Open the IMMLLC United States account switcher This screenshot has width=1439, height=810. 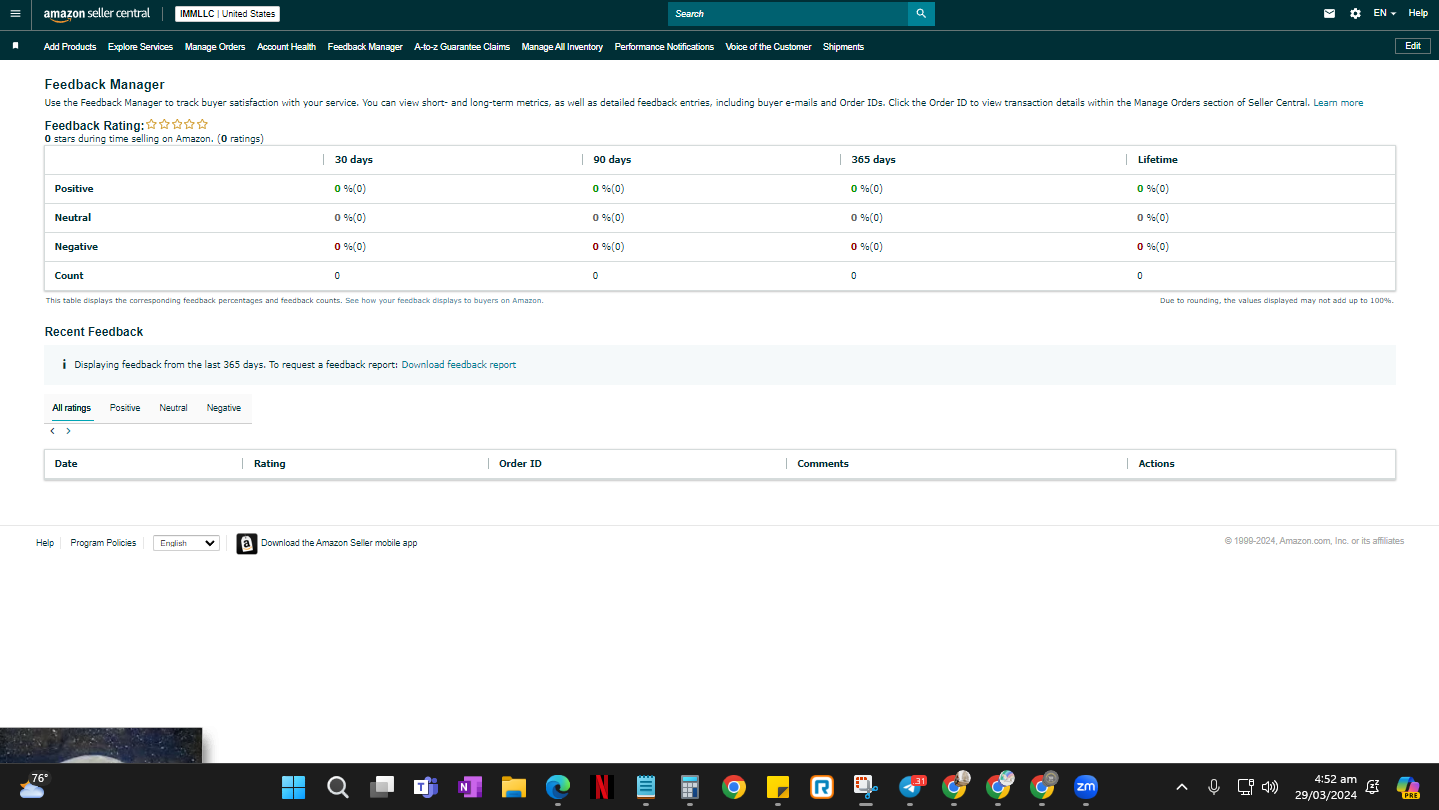[227, 14]
